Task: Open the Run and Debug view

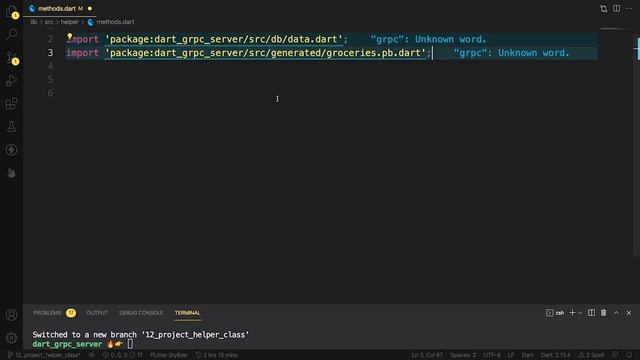Action: coord(11,80)
